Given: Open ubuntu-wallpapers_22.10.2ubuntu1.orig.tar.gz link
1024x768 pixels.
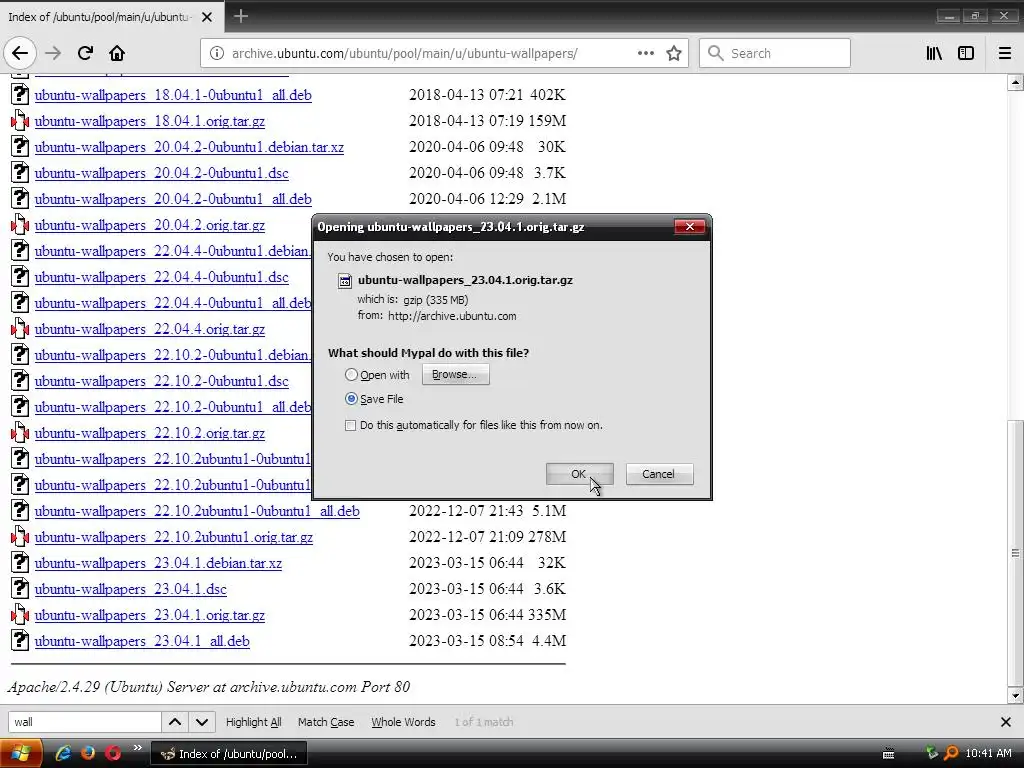Looking at the screenshot, I should [x=174, y=537].
